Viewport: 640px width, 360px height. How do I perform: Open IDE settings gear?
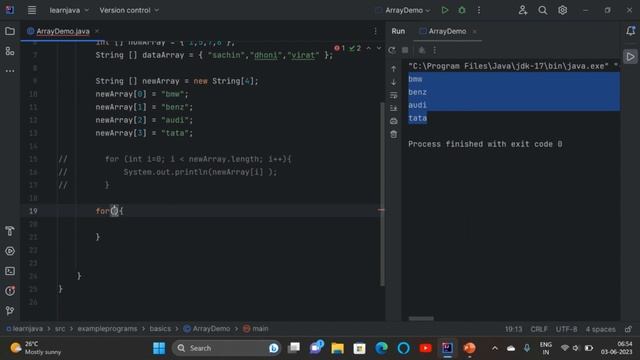coord(562,10)
